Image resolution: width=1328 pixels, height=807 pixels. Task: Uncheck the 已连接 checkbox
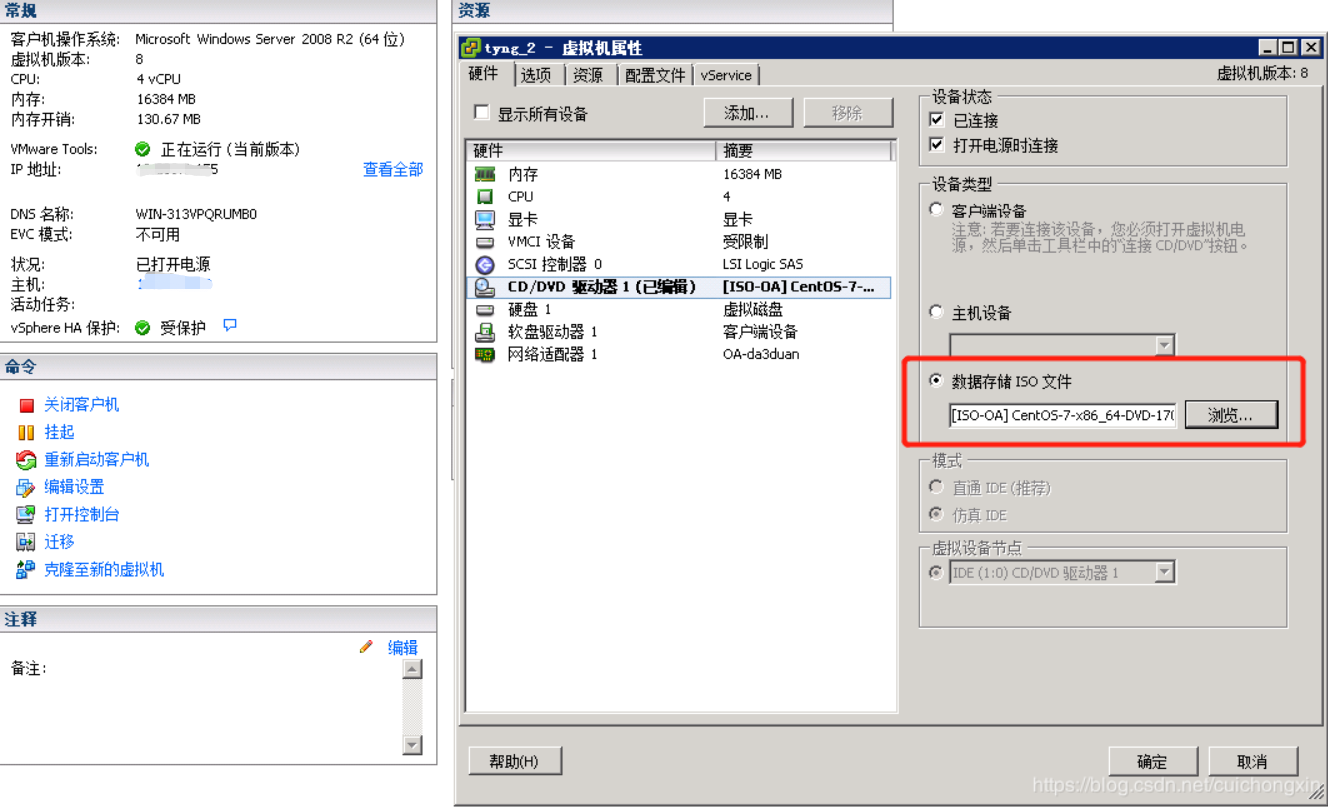(x=936, y=120)
